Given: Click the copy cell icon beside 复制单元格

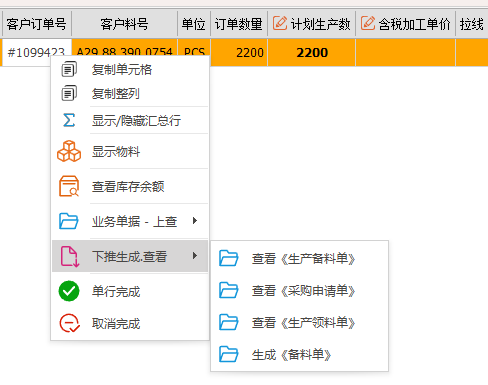Looking at the screenshot, I should click(69, 69).
